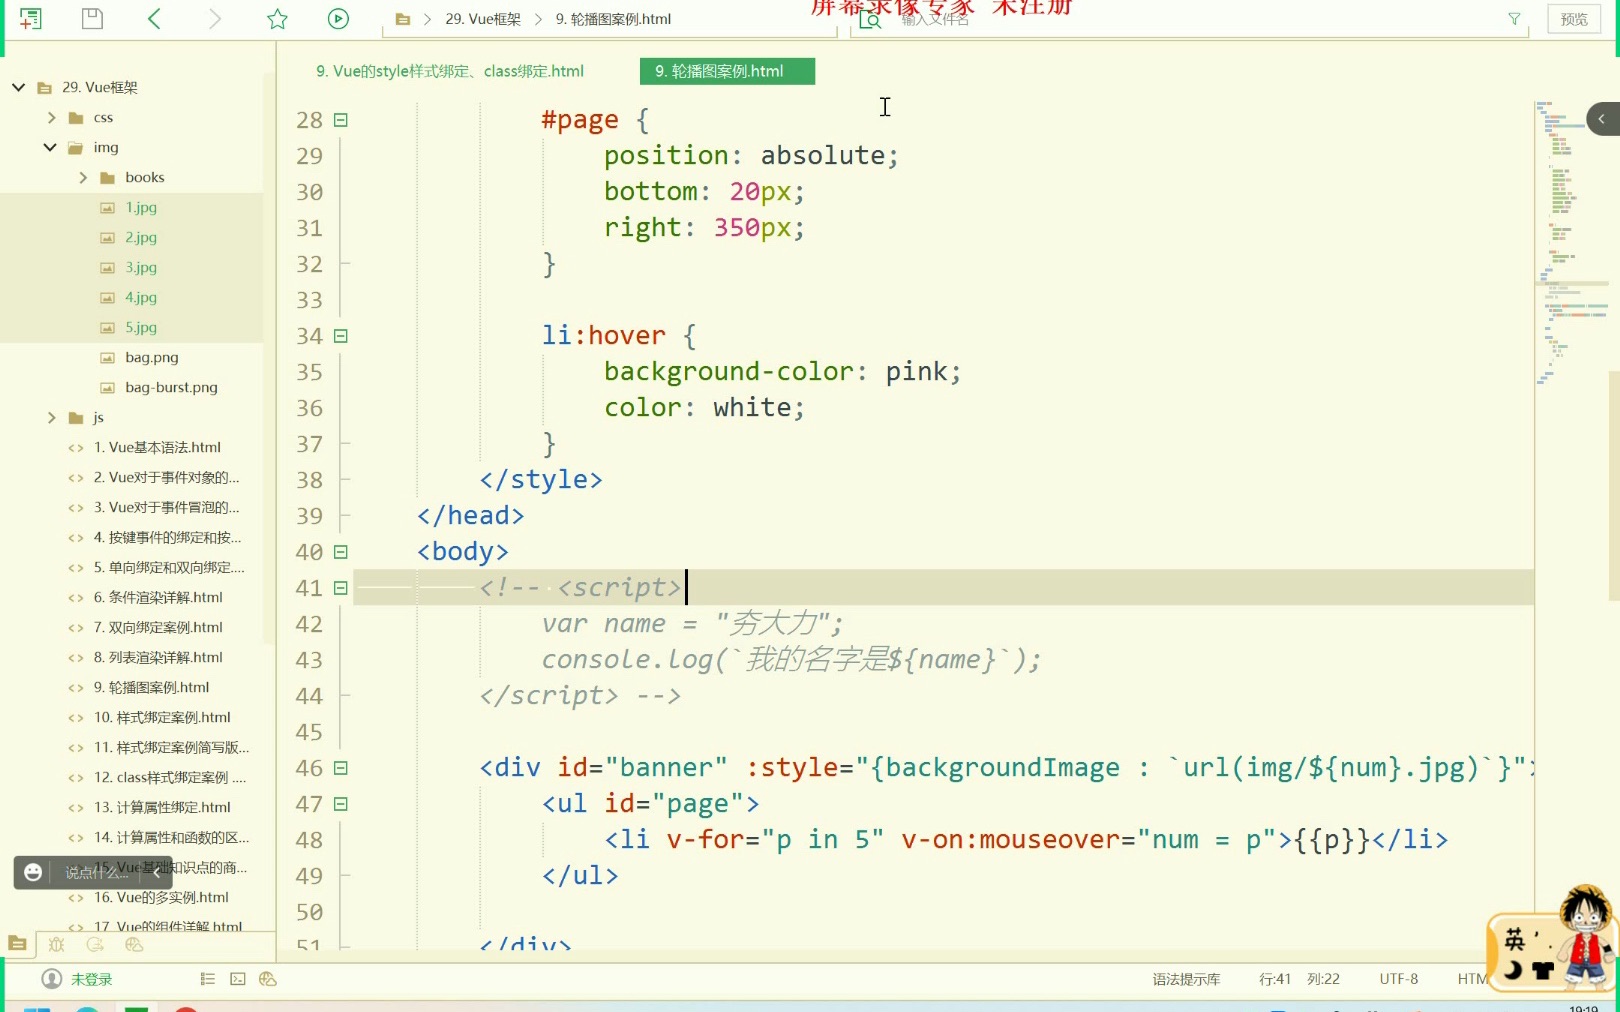Toggle the 英 input mode on IME bar
The width and height of the screenshot is (1620, 1012).
coord(1515,939)
